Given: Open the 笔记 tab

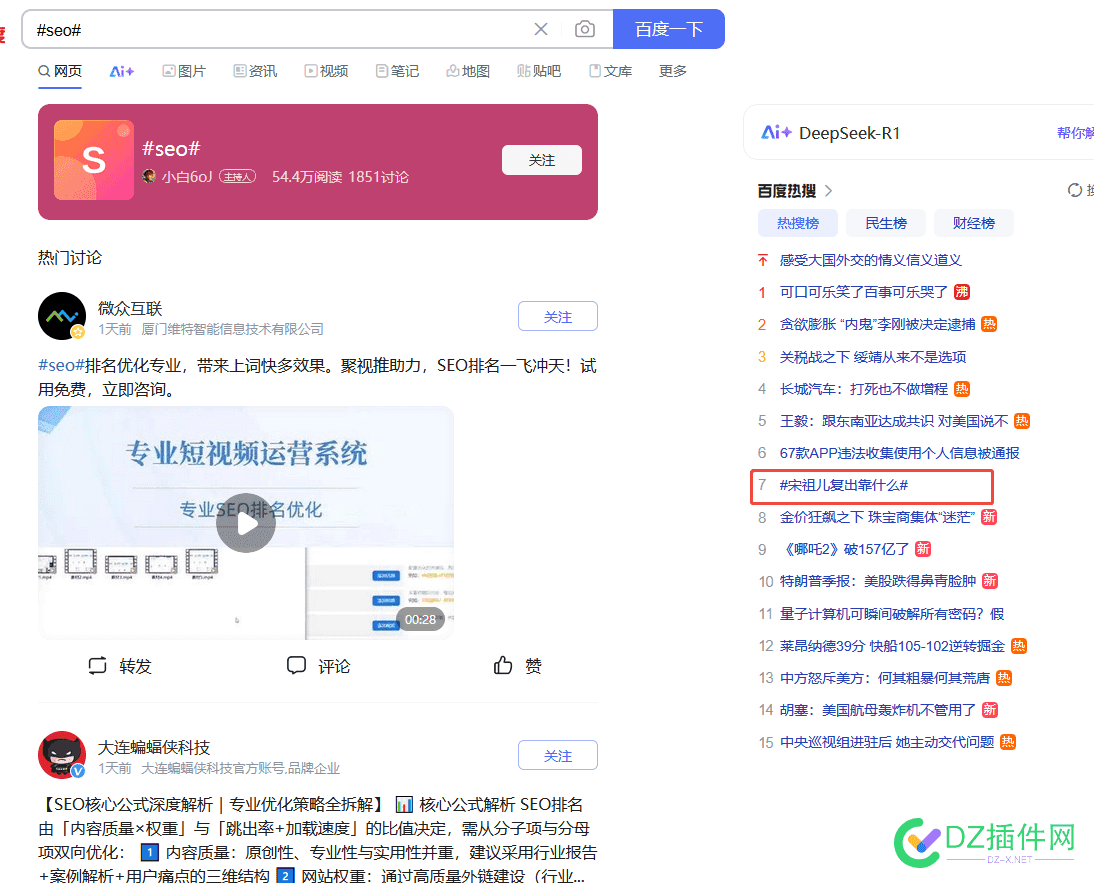Looking at the screenshot, I should pyautogui.click(x=398, y=71).
